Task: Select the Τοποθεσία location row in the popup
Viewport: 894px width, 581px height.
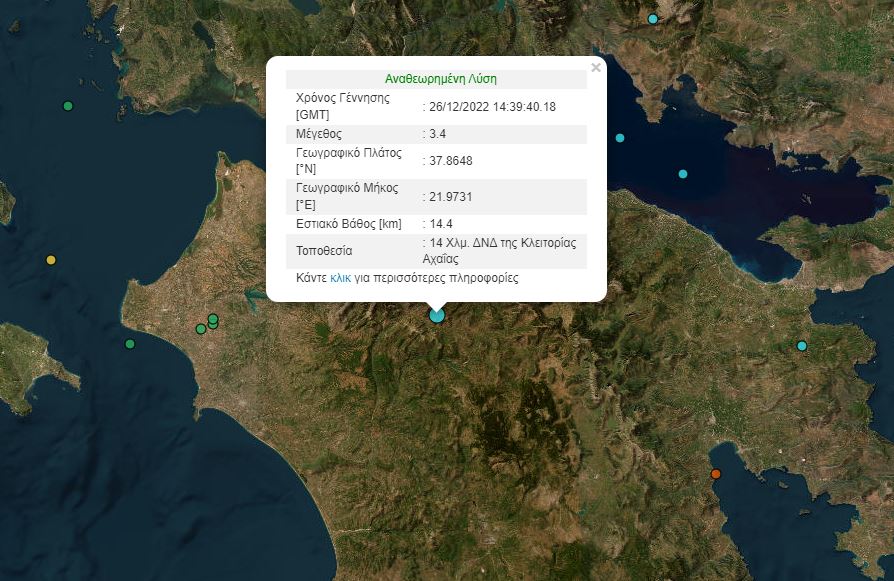Action: pyautogui.click(x=440, y=250)
